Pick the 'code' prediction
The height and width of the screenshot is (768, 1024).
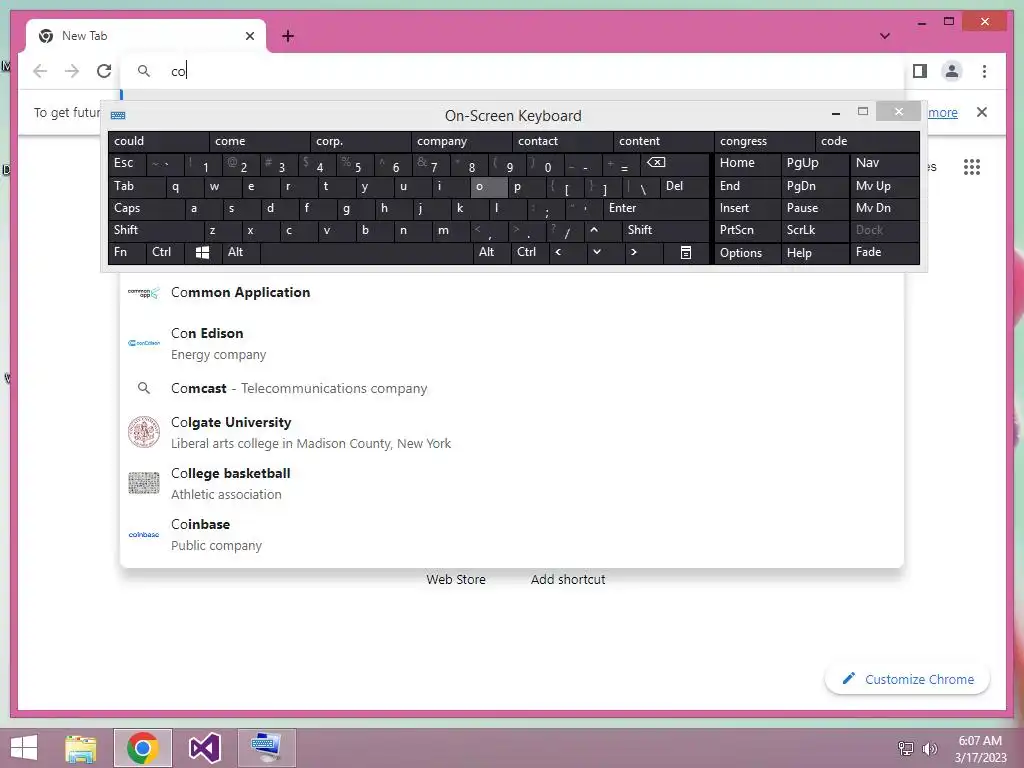click(867, 141)
